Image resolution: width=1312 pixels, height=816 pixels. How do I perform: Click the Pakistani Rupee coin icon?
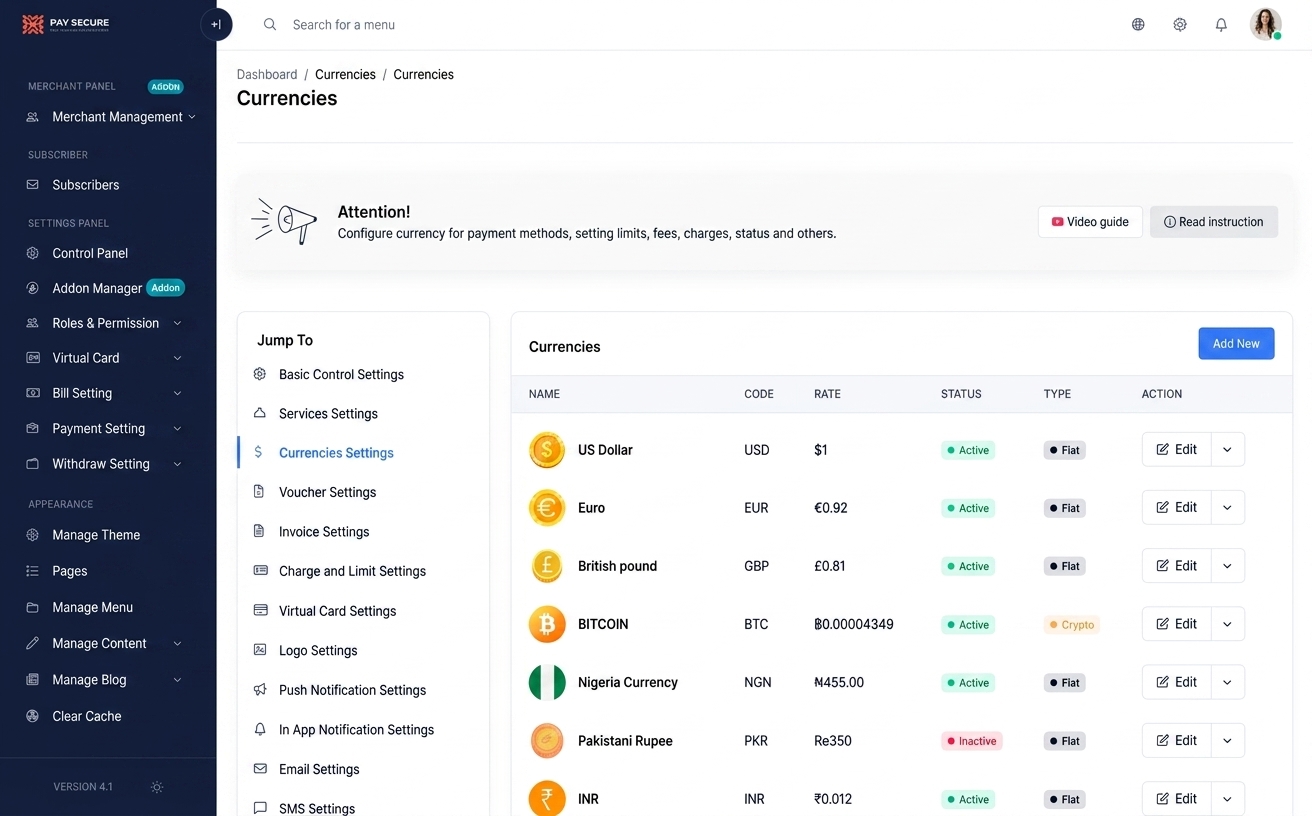[x=547, y=741]
